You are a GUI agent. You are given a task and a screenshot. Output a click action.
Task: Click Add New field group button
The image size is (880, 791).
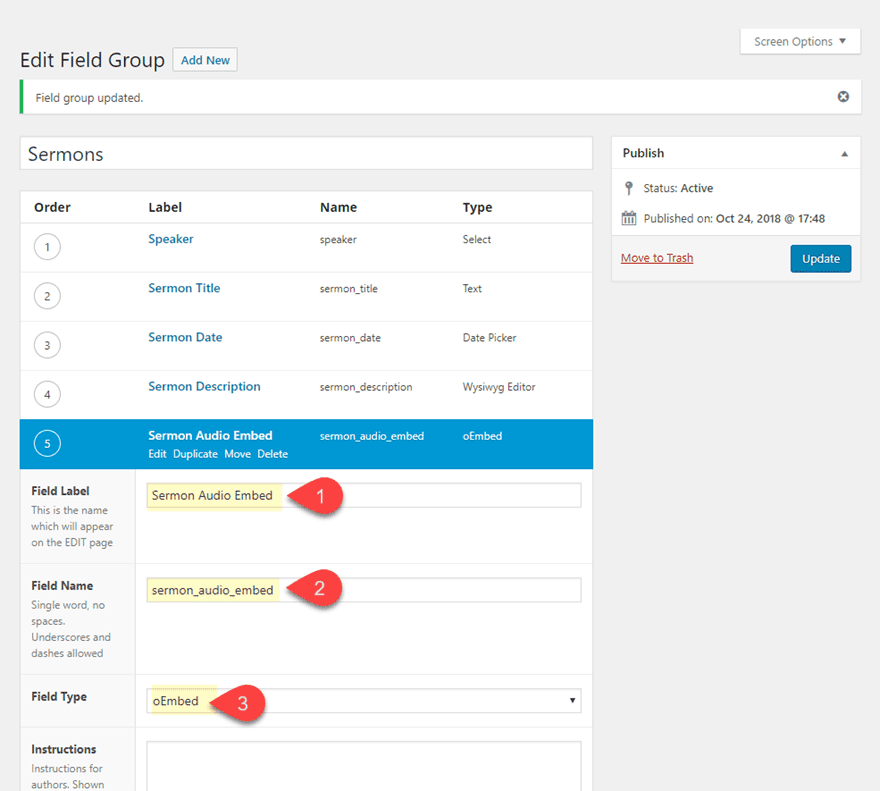click(205, 60)
